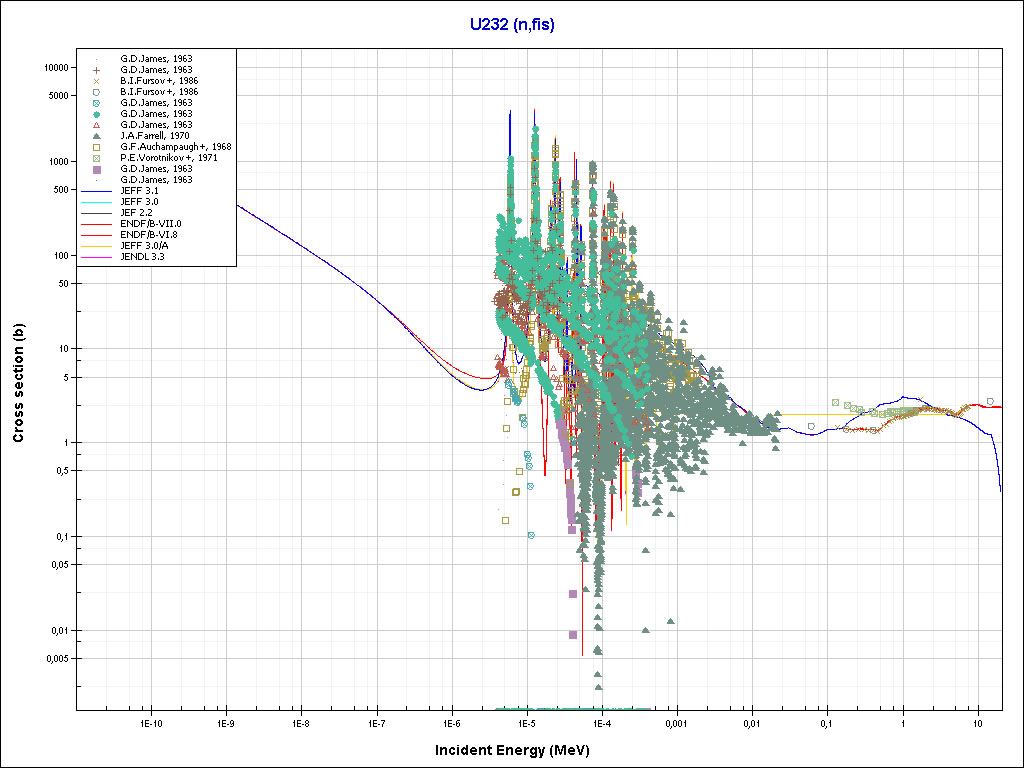This screenshot has height=768, width=1024.
Task: Select the ENDF/B-VII.0 legend label
Action: (150, 224)
